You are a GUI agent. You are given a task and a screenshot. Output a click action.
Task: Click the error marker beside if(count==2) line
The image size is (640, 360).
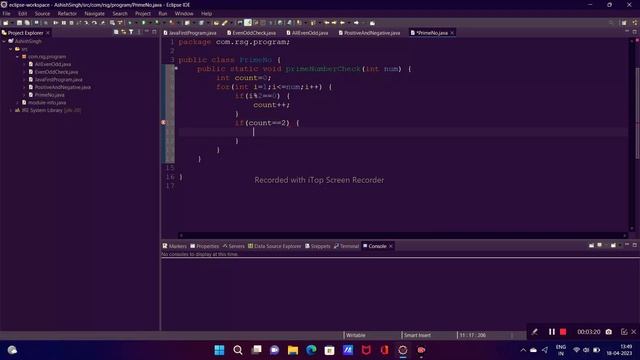[x=163, y=122]
